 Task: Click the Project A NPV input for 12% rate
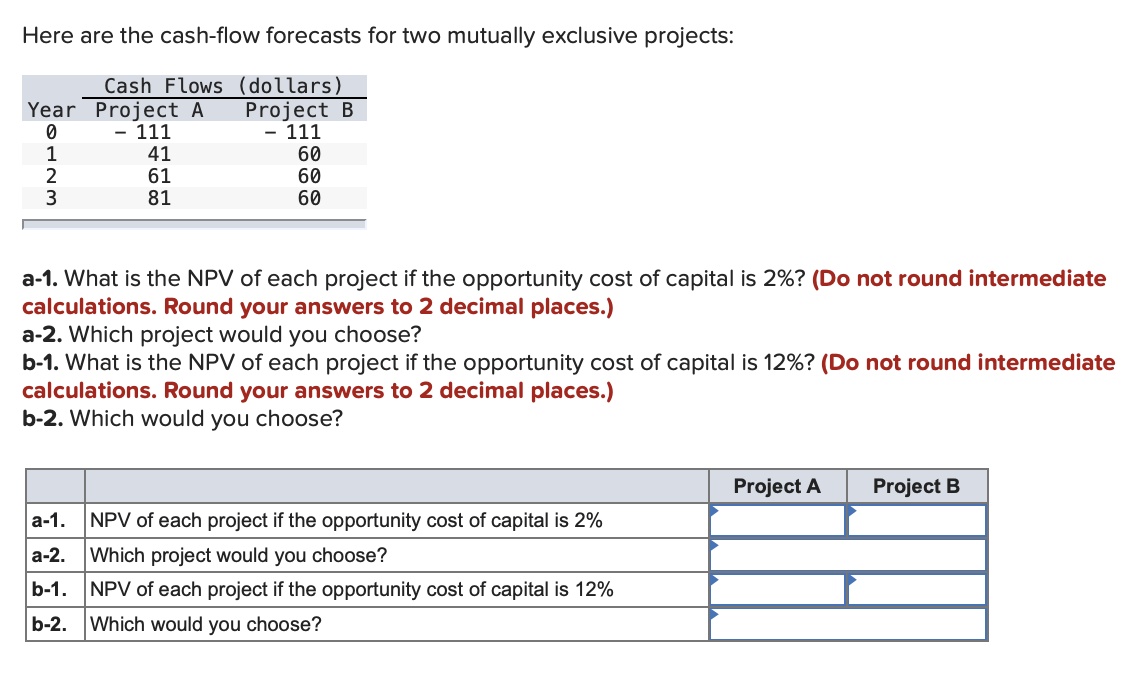click(x=778, y=589)
